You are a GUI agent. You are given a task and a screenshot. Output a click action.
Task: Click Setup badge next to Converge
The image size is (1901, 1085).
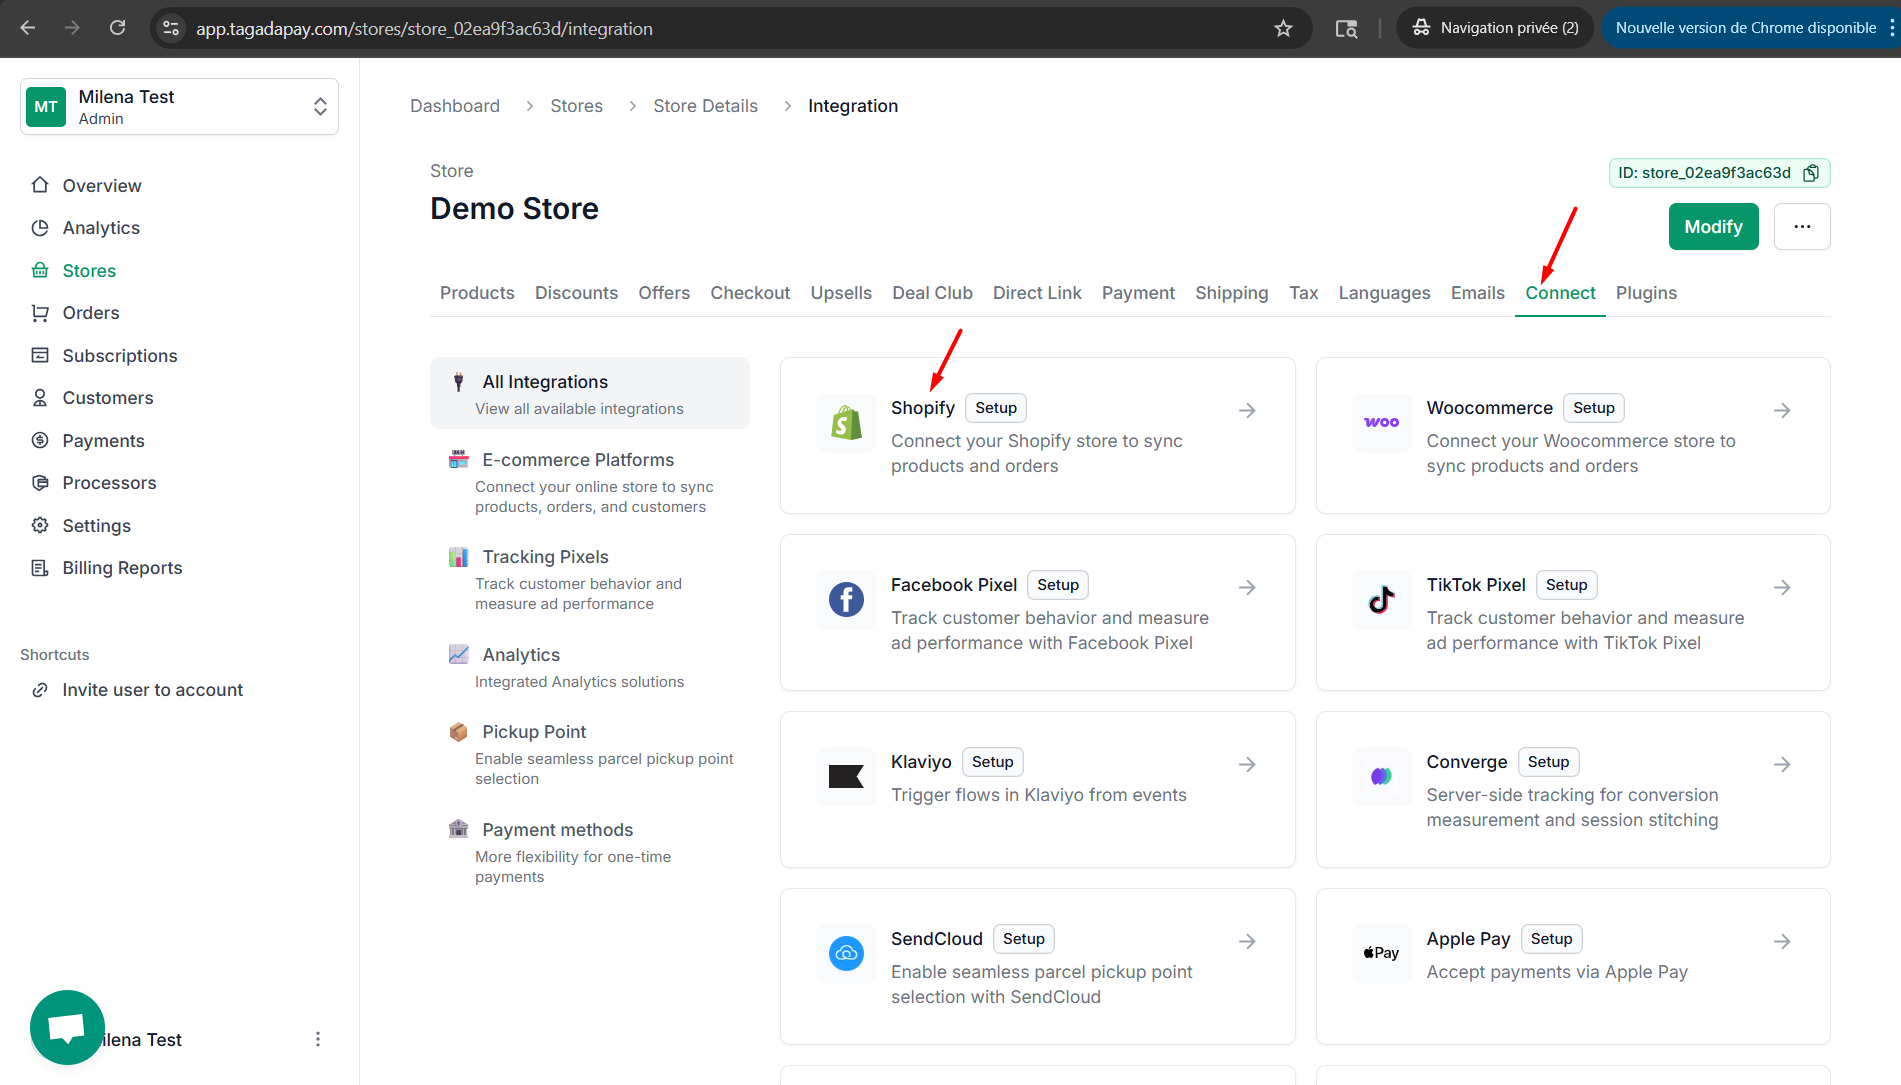1548,762
